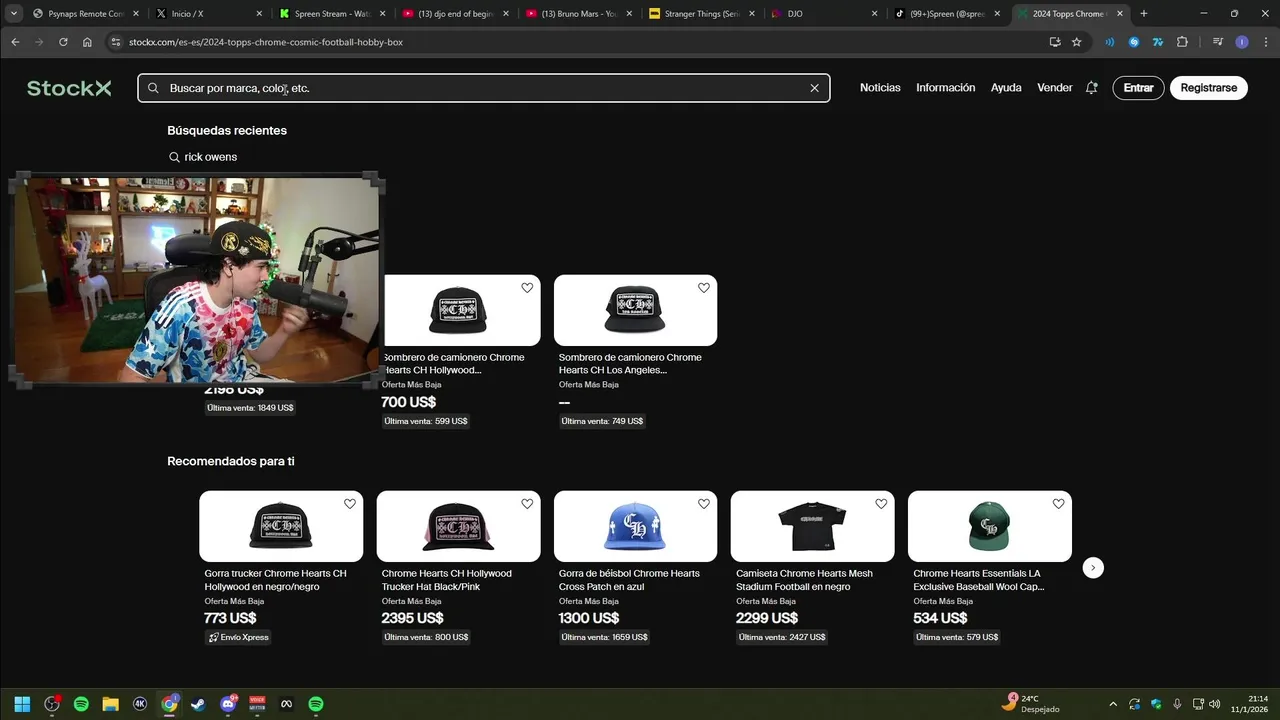Open File Explorer from the taskbar
1280x720 pixels.
coord(110,704)
